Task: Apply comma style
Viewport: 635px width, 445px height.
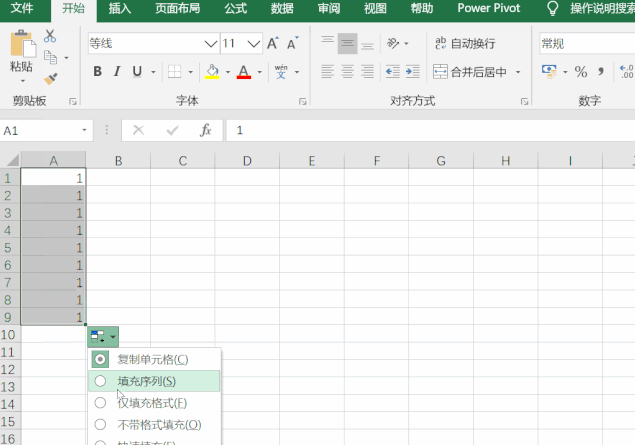Action: (x=601, y=72)
